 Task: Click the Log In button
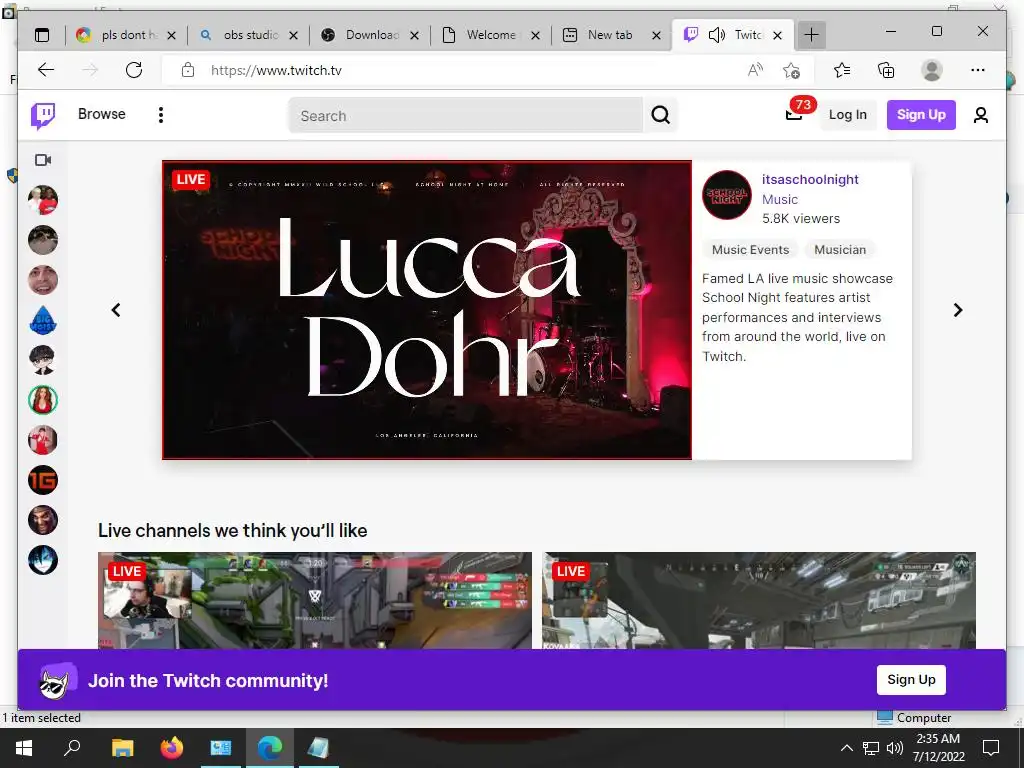(848, 115)
